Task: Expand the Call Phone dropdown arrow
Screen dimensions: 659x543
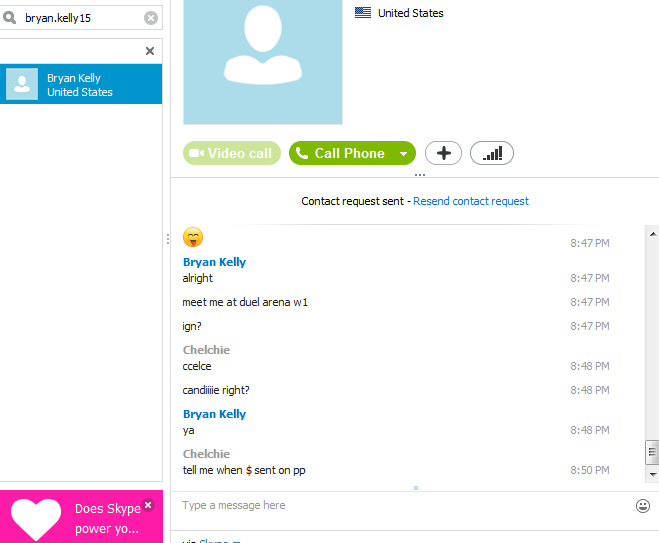Action: [403, 153]
